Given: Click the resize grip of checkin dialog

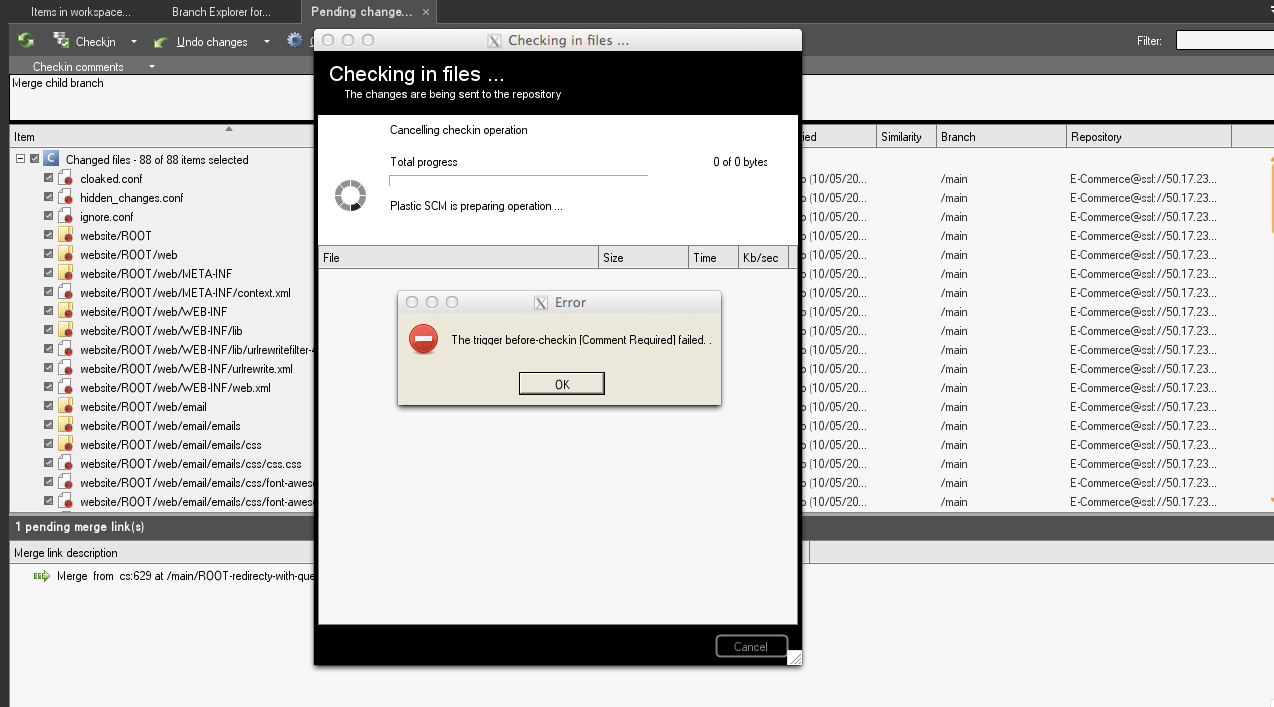Looking at the screenshot, I should point(794,657).
